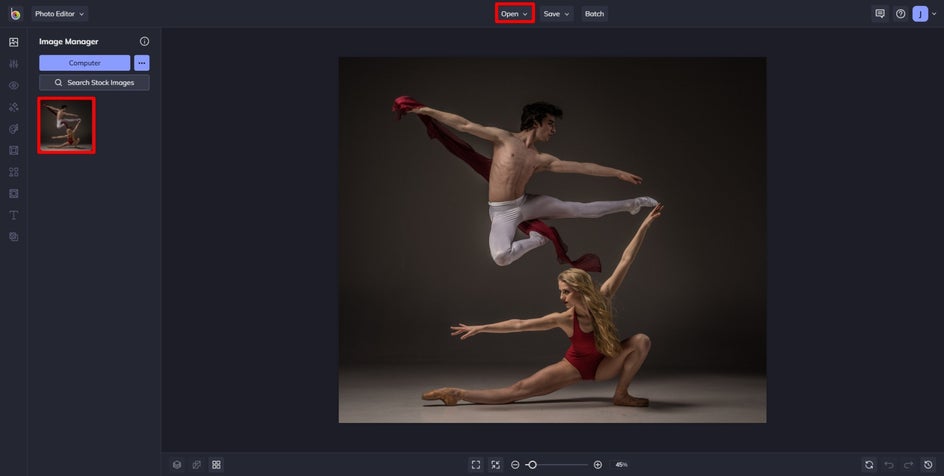
Task: Open the Effects sparkle tool
Action: (14, 107)
